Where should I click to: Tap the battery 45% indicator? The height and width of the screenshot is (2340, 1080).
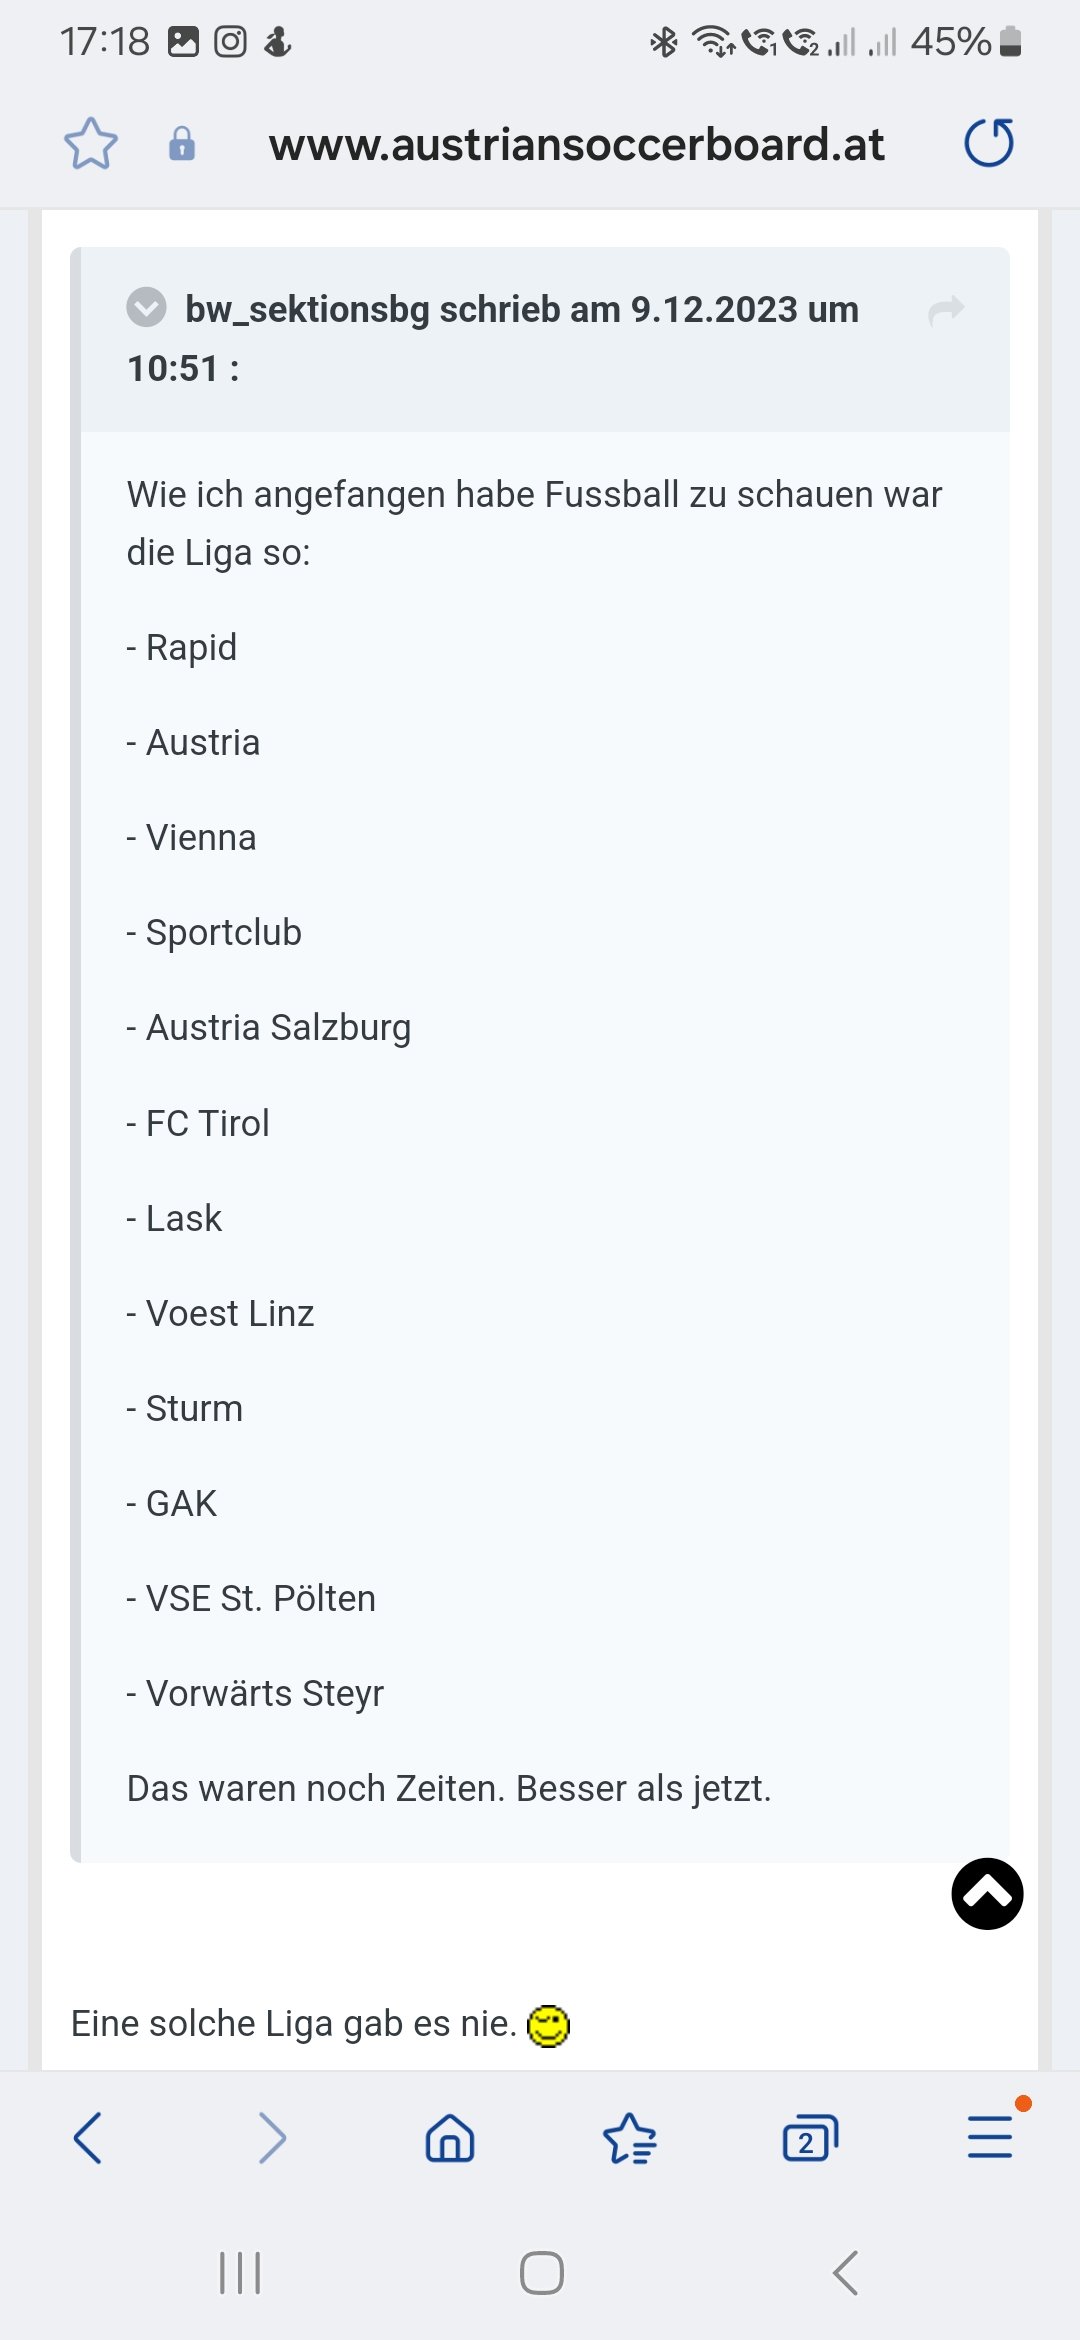point(965,41)
